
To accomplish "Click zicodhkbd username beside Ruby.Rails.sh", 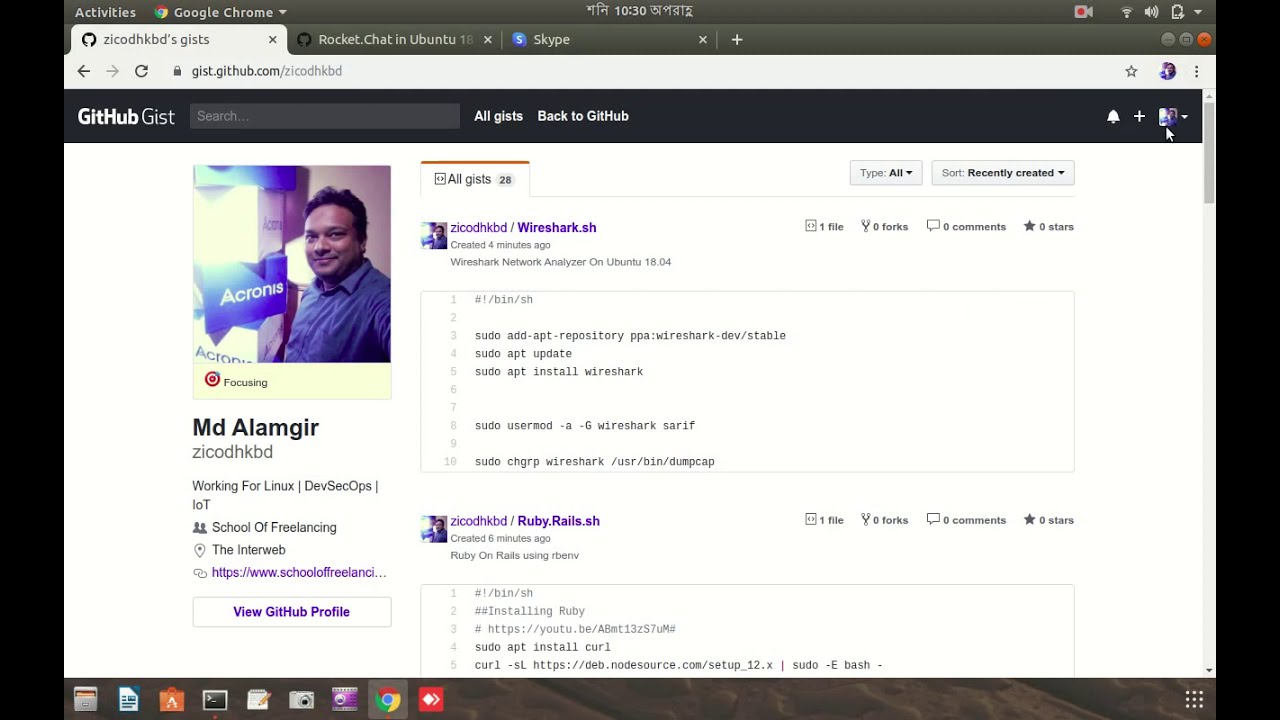I will pyautogui.click(x=478, y=521).
